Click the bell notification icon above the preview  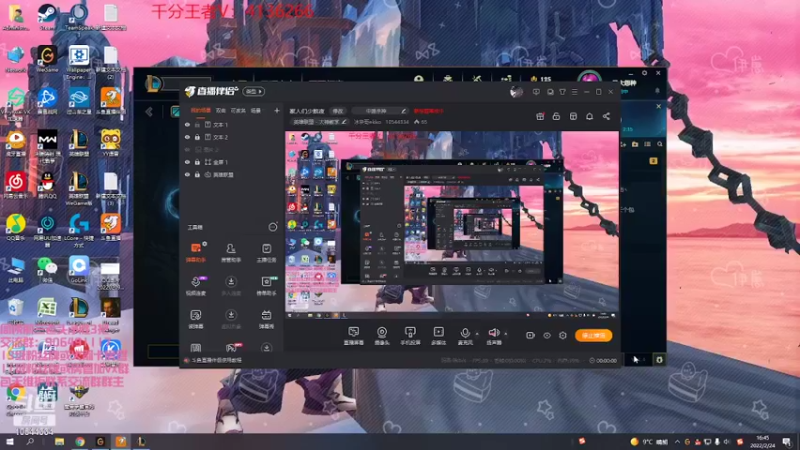pyautogui.click(x=589, y=116)
